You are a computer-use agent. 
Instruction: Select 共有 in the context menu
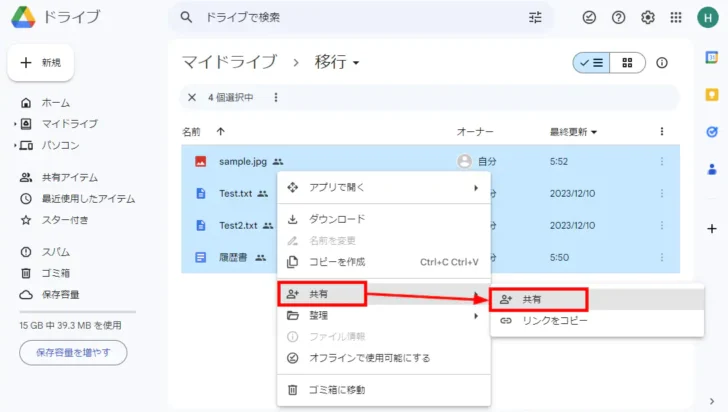point(384,294)
